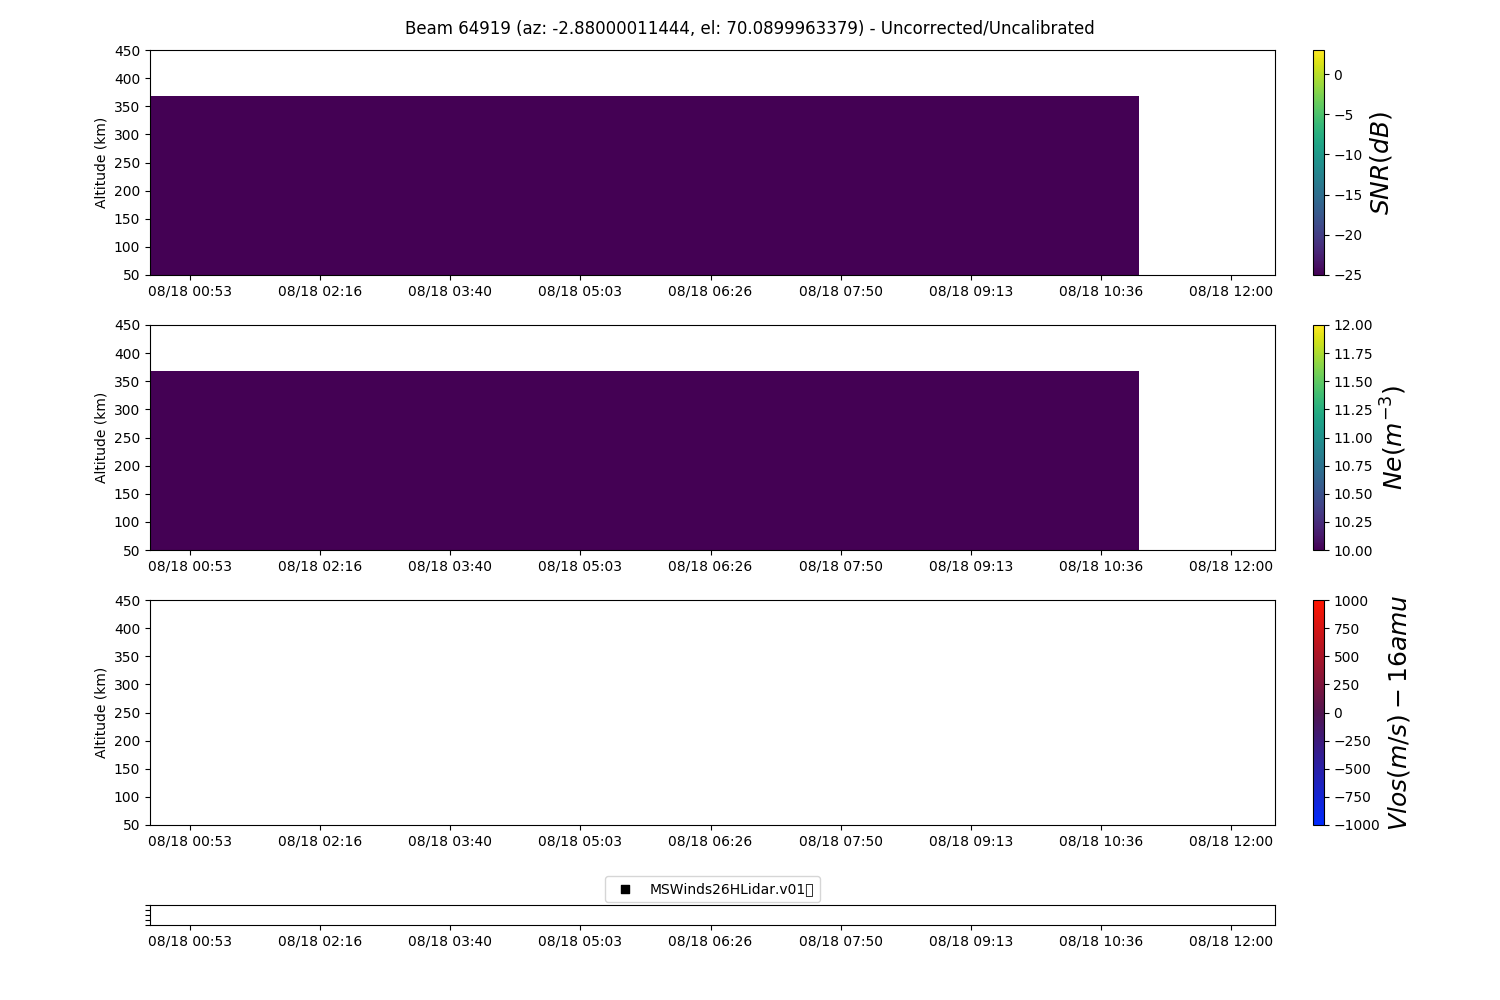Click the 11.50 tick on Ne colorbar

(x=1352, y=381)
